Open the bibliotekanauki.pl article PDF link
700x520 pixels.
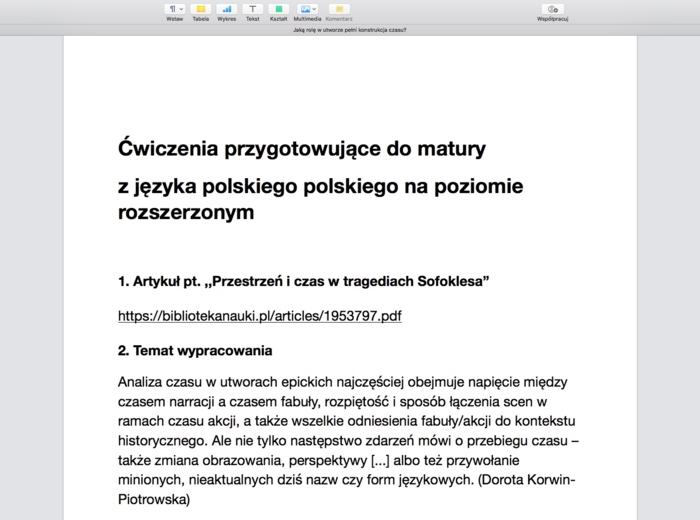(260, 316)
